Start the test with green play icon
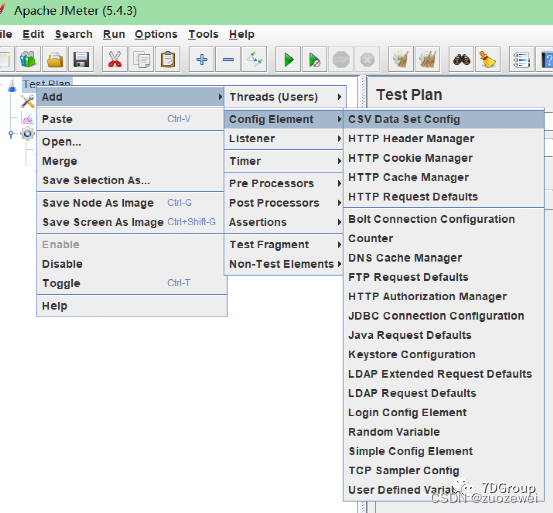 click(288, 59)
